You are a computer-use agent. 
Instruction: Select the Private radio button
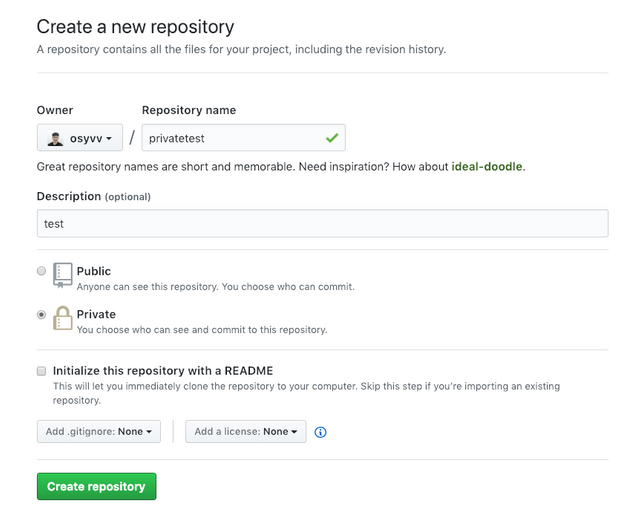41,314
